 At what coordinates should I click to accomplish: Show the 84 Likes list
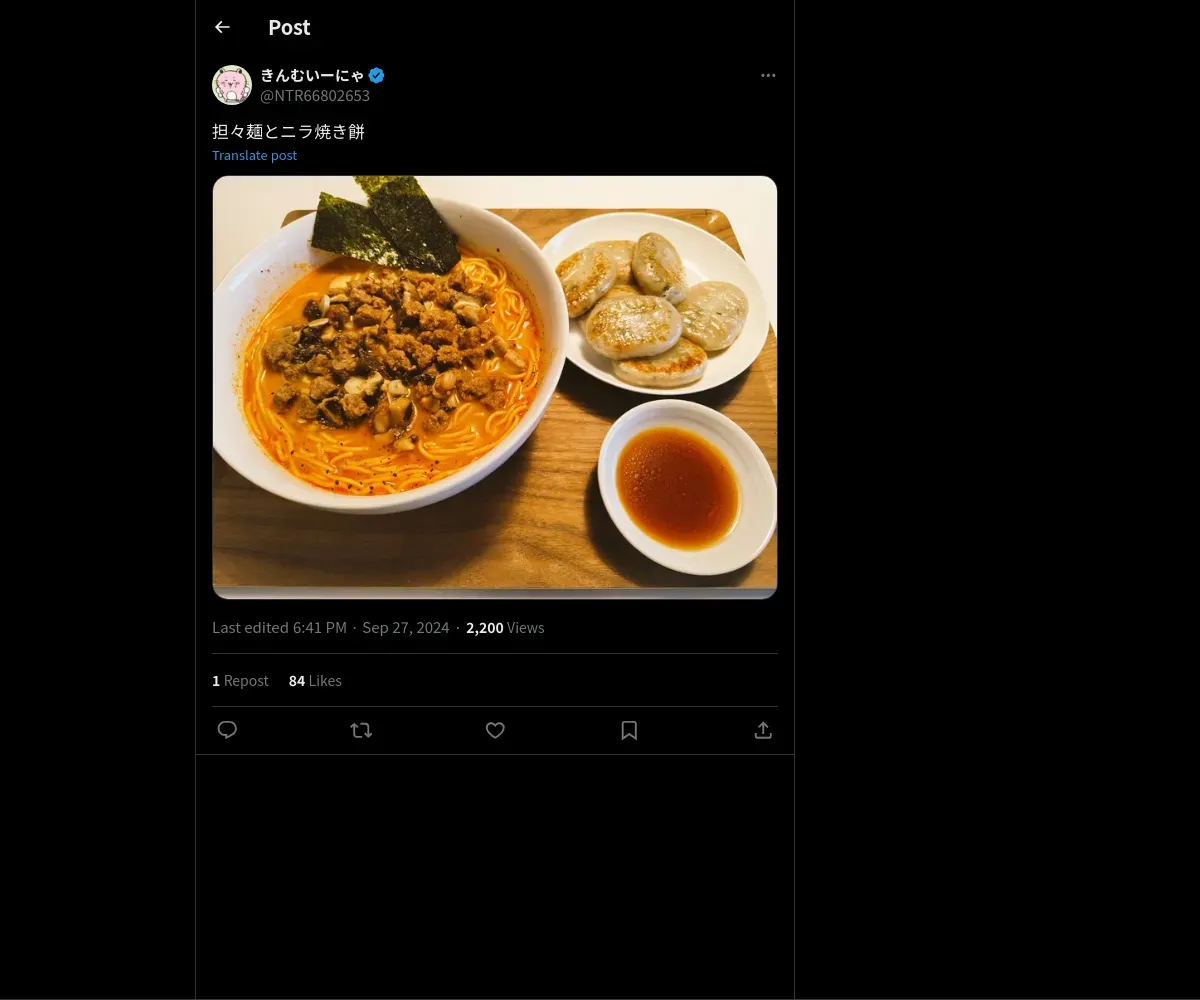coord(315,681)
